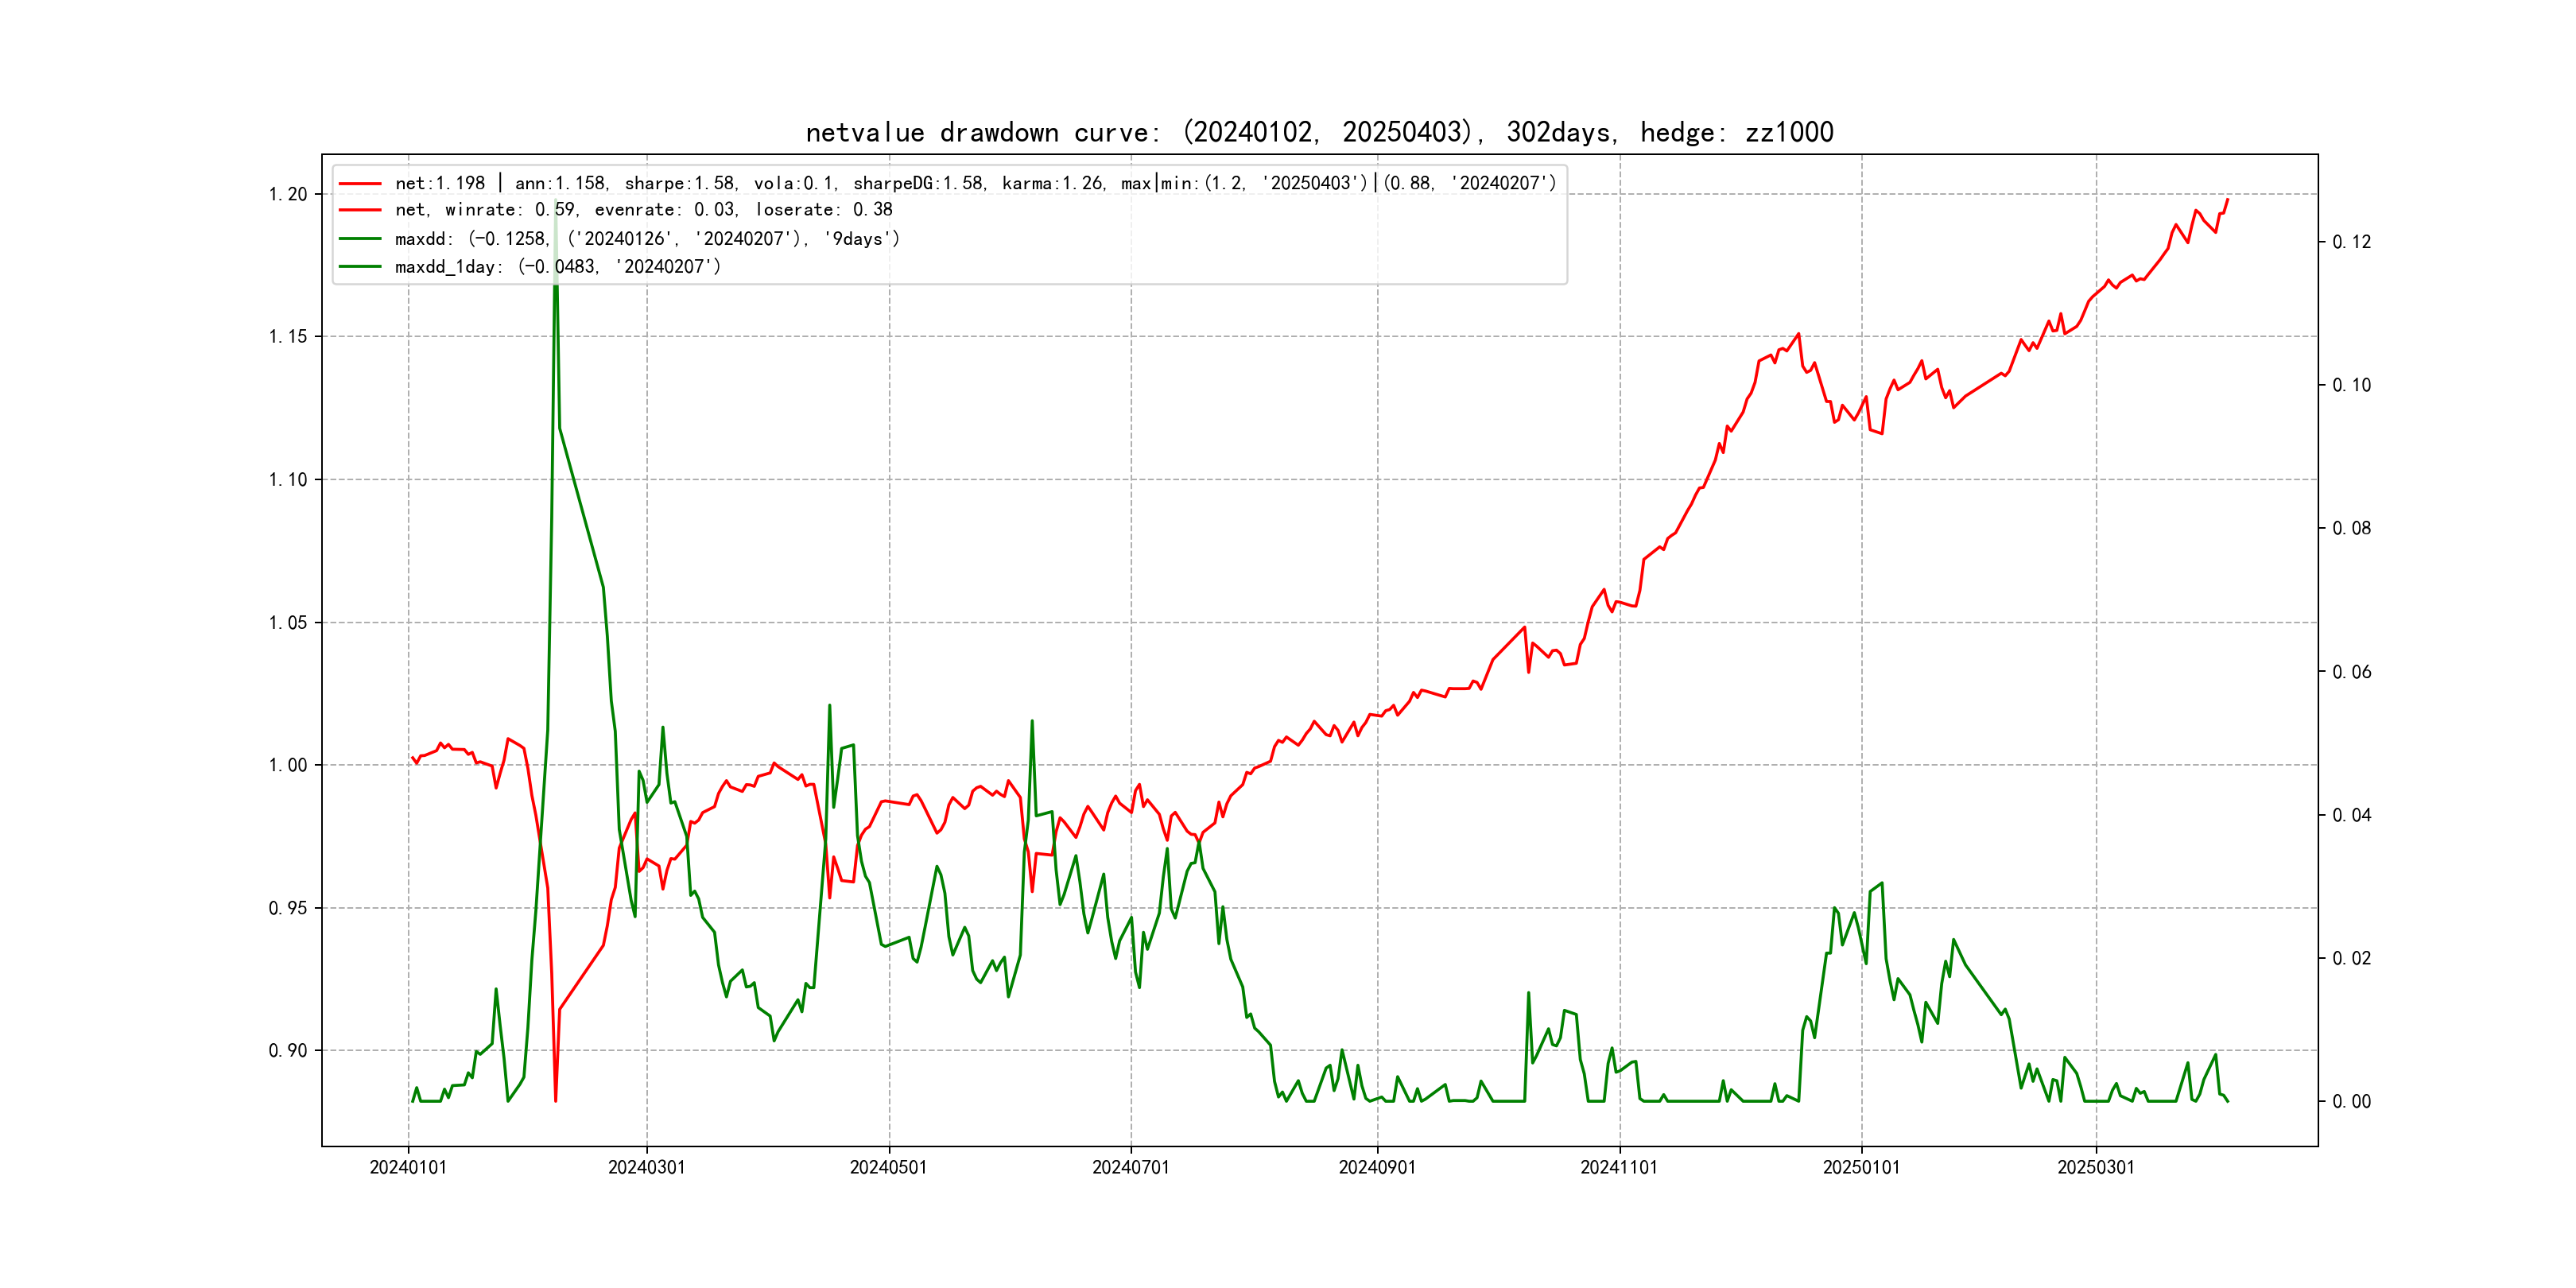Image resolution: width=2576 pixels, height=1288 pixels.
Task: Click the maxdd legend entry with '9days'
Action: pos(647,239)
